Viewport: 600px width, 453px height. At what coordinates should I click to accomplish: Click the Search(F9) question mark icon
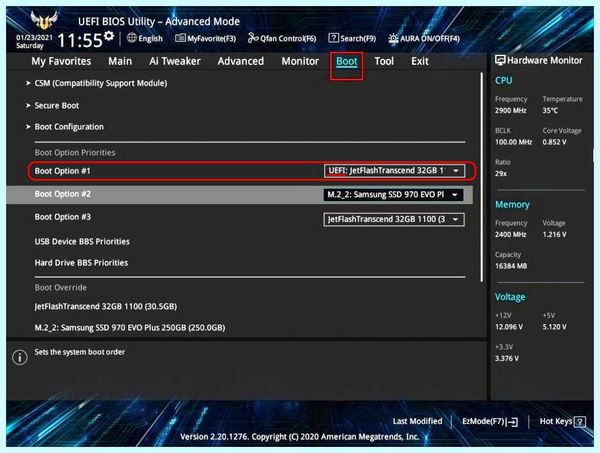click(333, 38)
